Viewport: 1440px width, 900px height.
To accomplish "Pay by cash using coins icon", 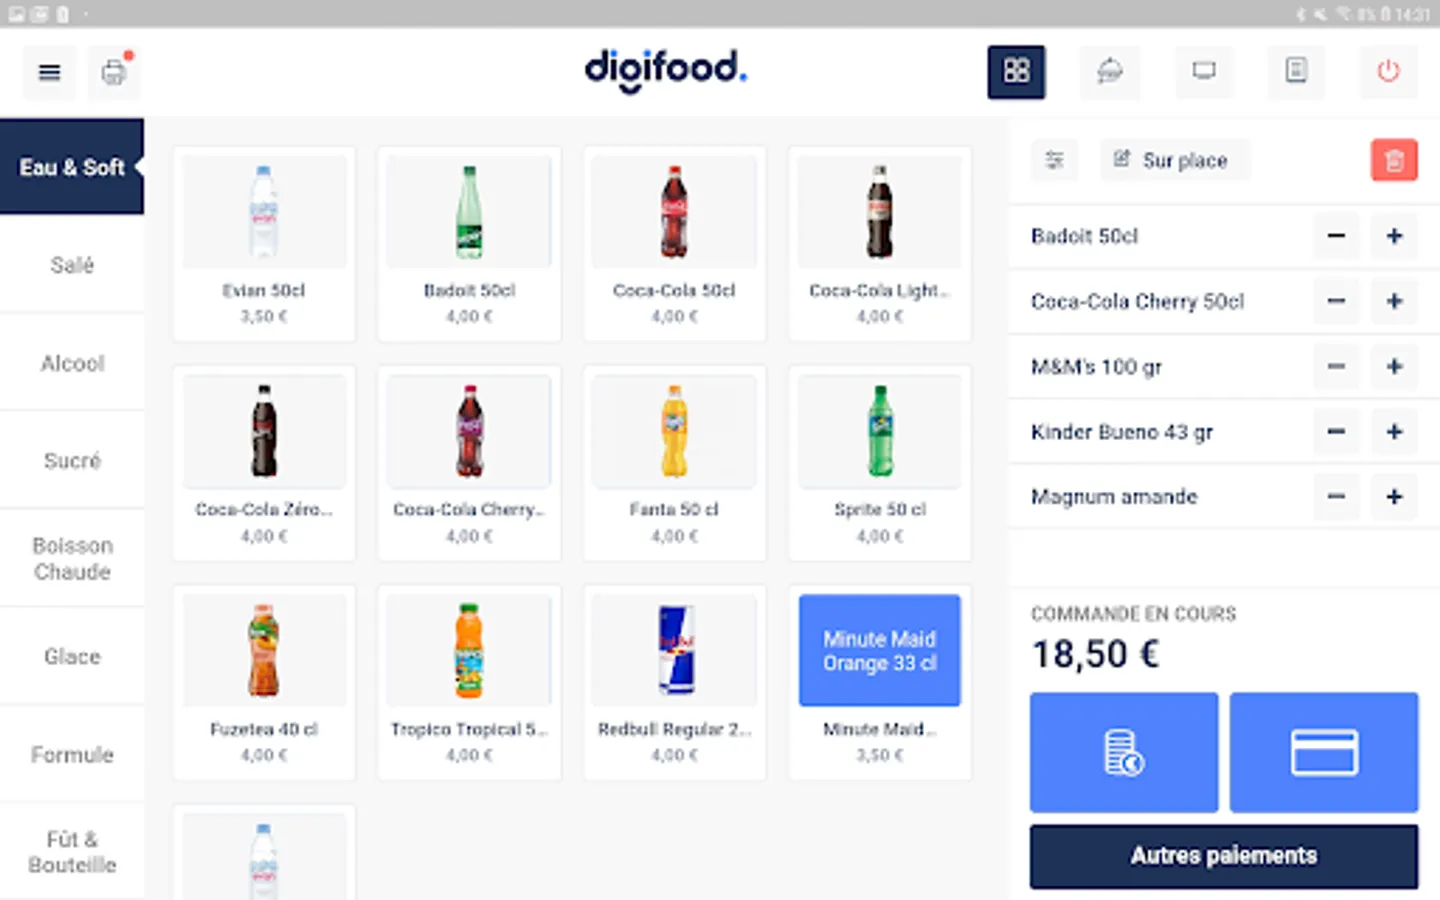I will coord(1124,752).
